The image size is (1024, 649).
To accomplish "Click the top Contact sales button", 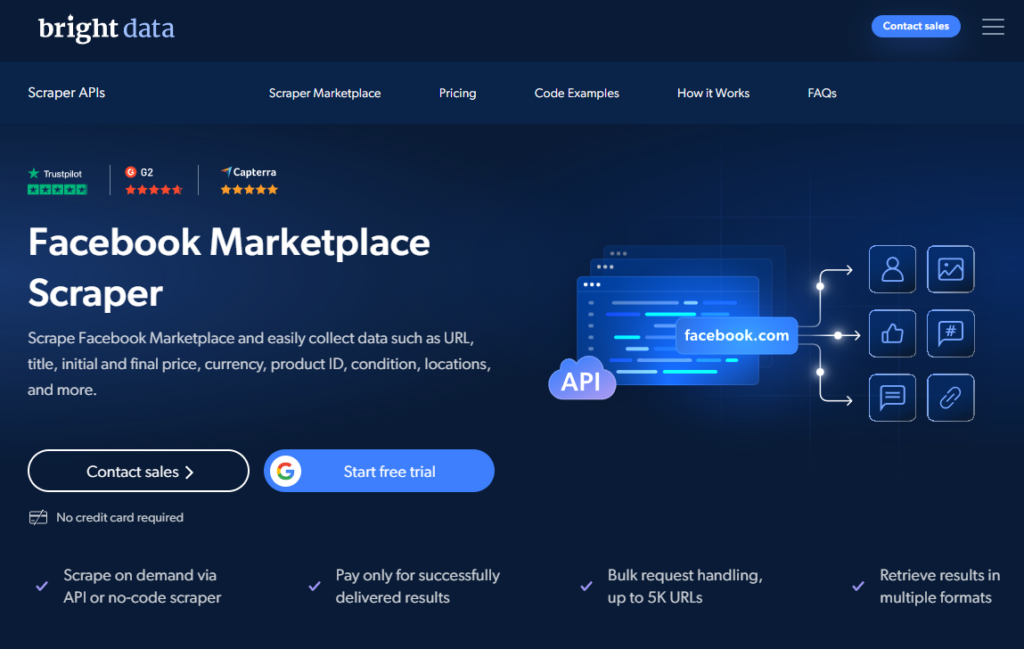I will click(916, 26).
